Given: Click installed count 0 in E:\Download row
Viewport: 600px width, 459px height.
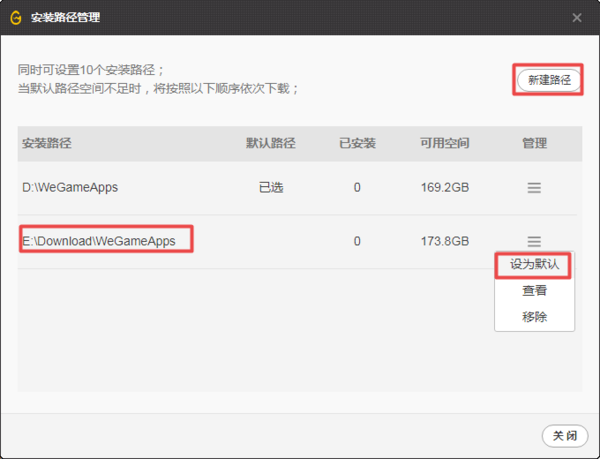Looking at the screenshot, I should point(357,241).
